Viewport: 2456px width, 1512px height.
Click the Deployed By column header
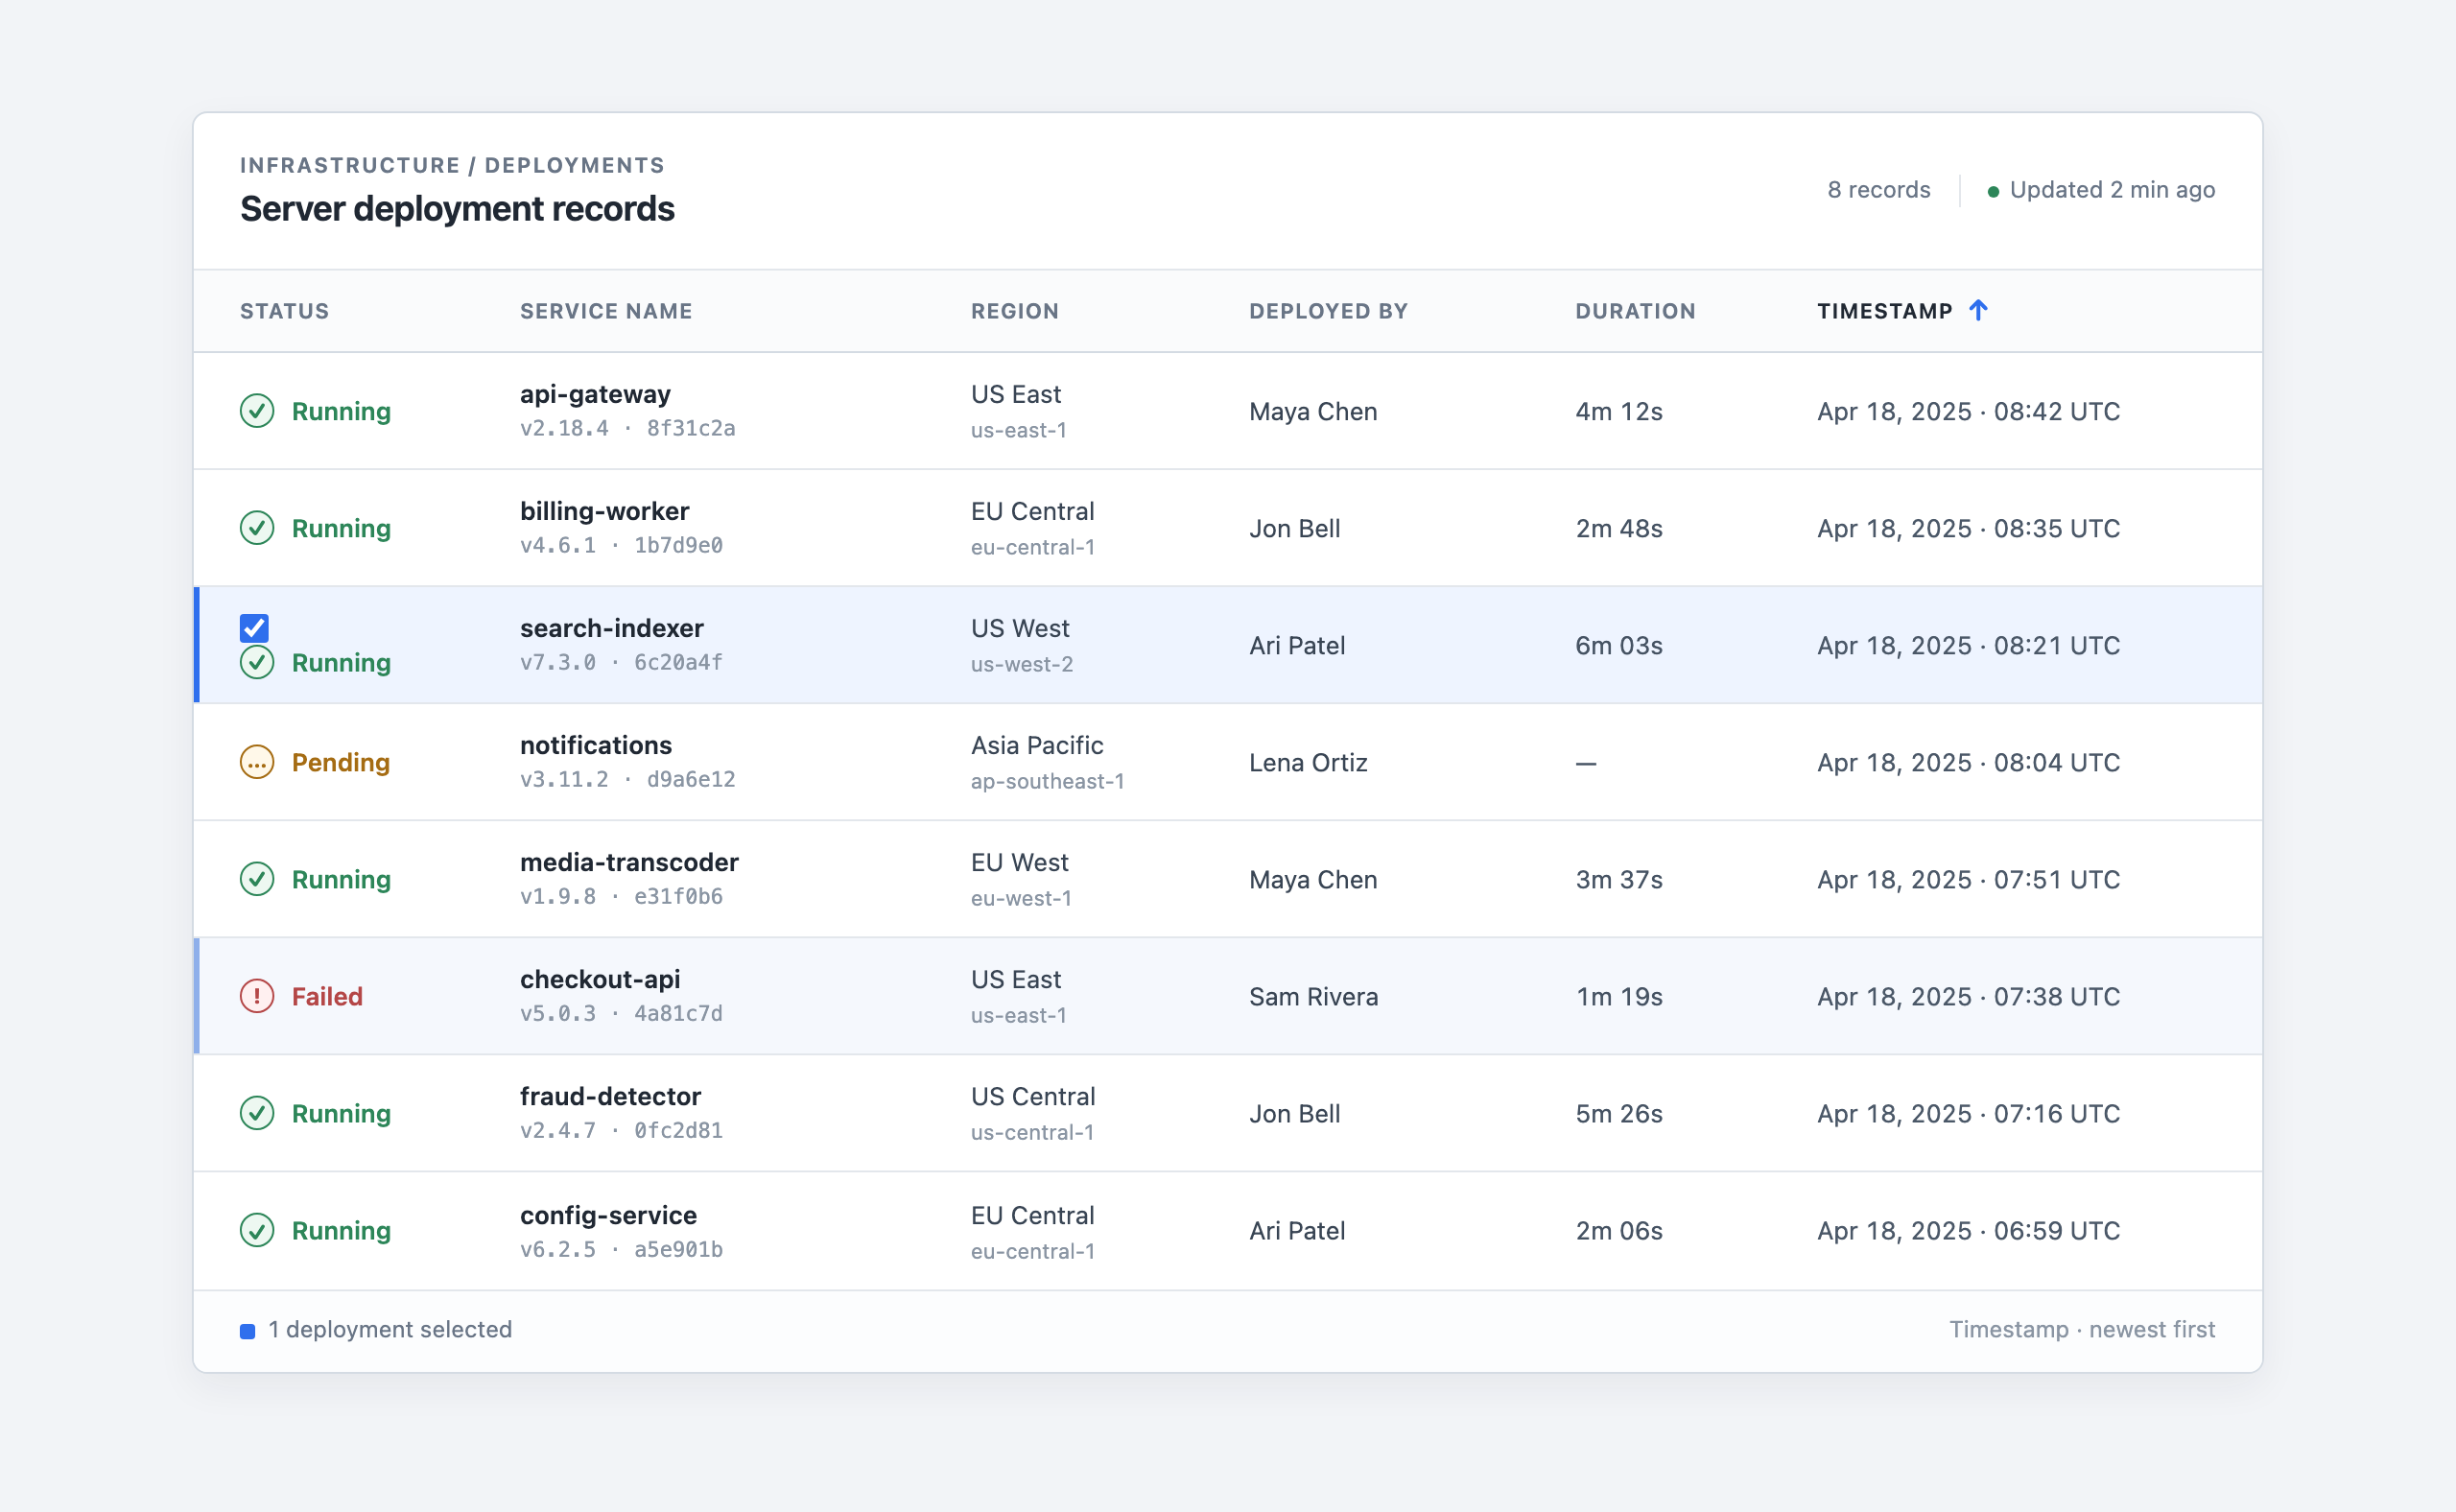[x=1328, y=311]
